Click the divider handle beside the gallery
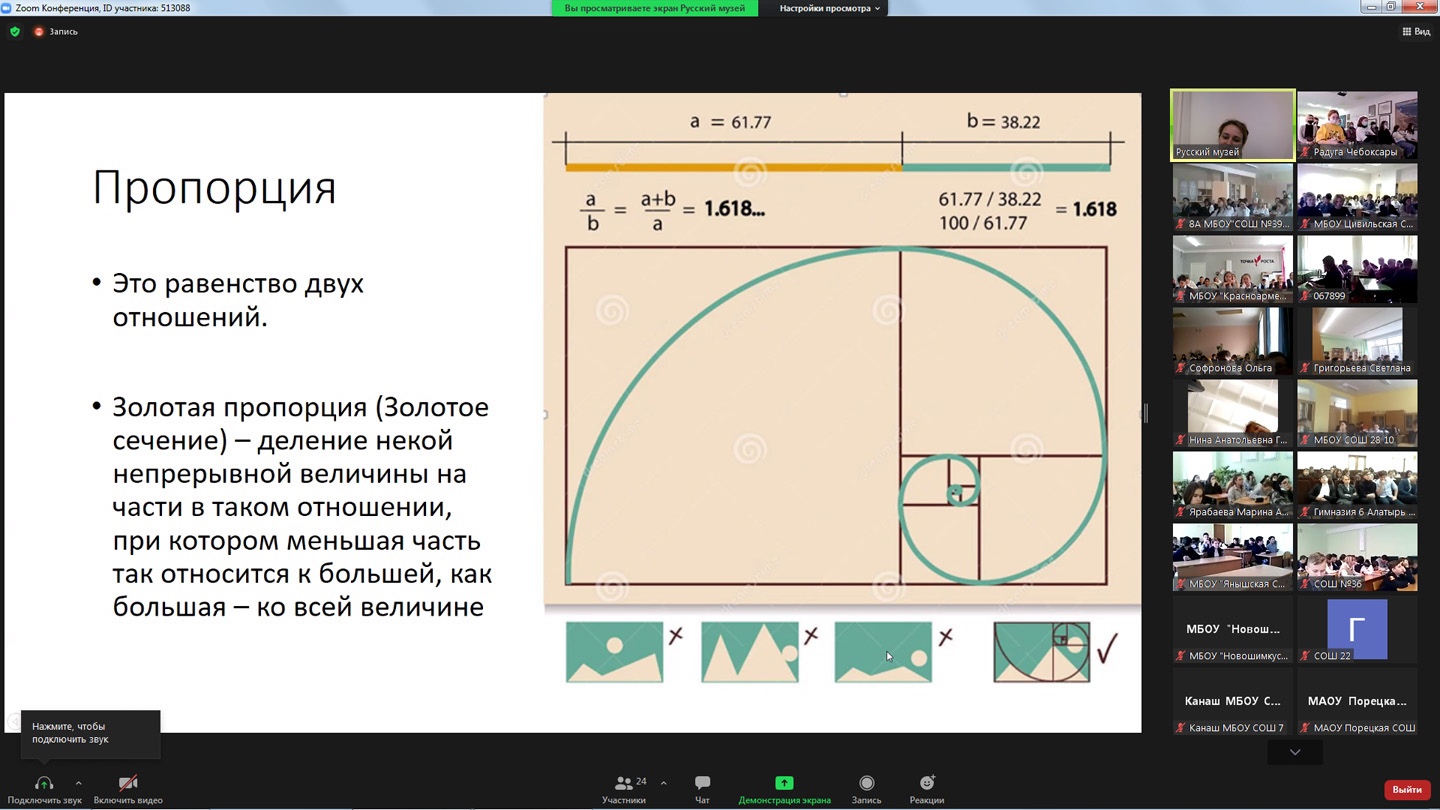 pos(1146,413)
